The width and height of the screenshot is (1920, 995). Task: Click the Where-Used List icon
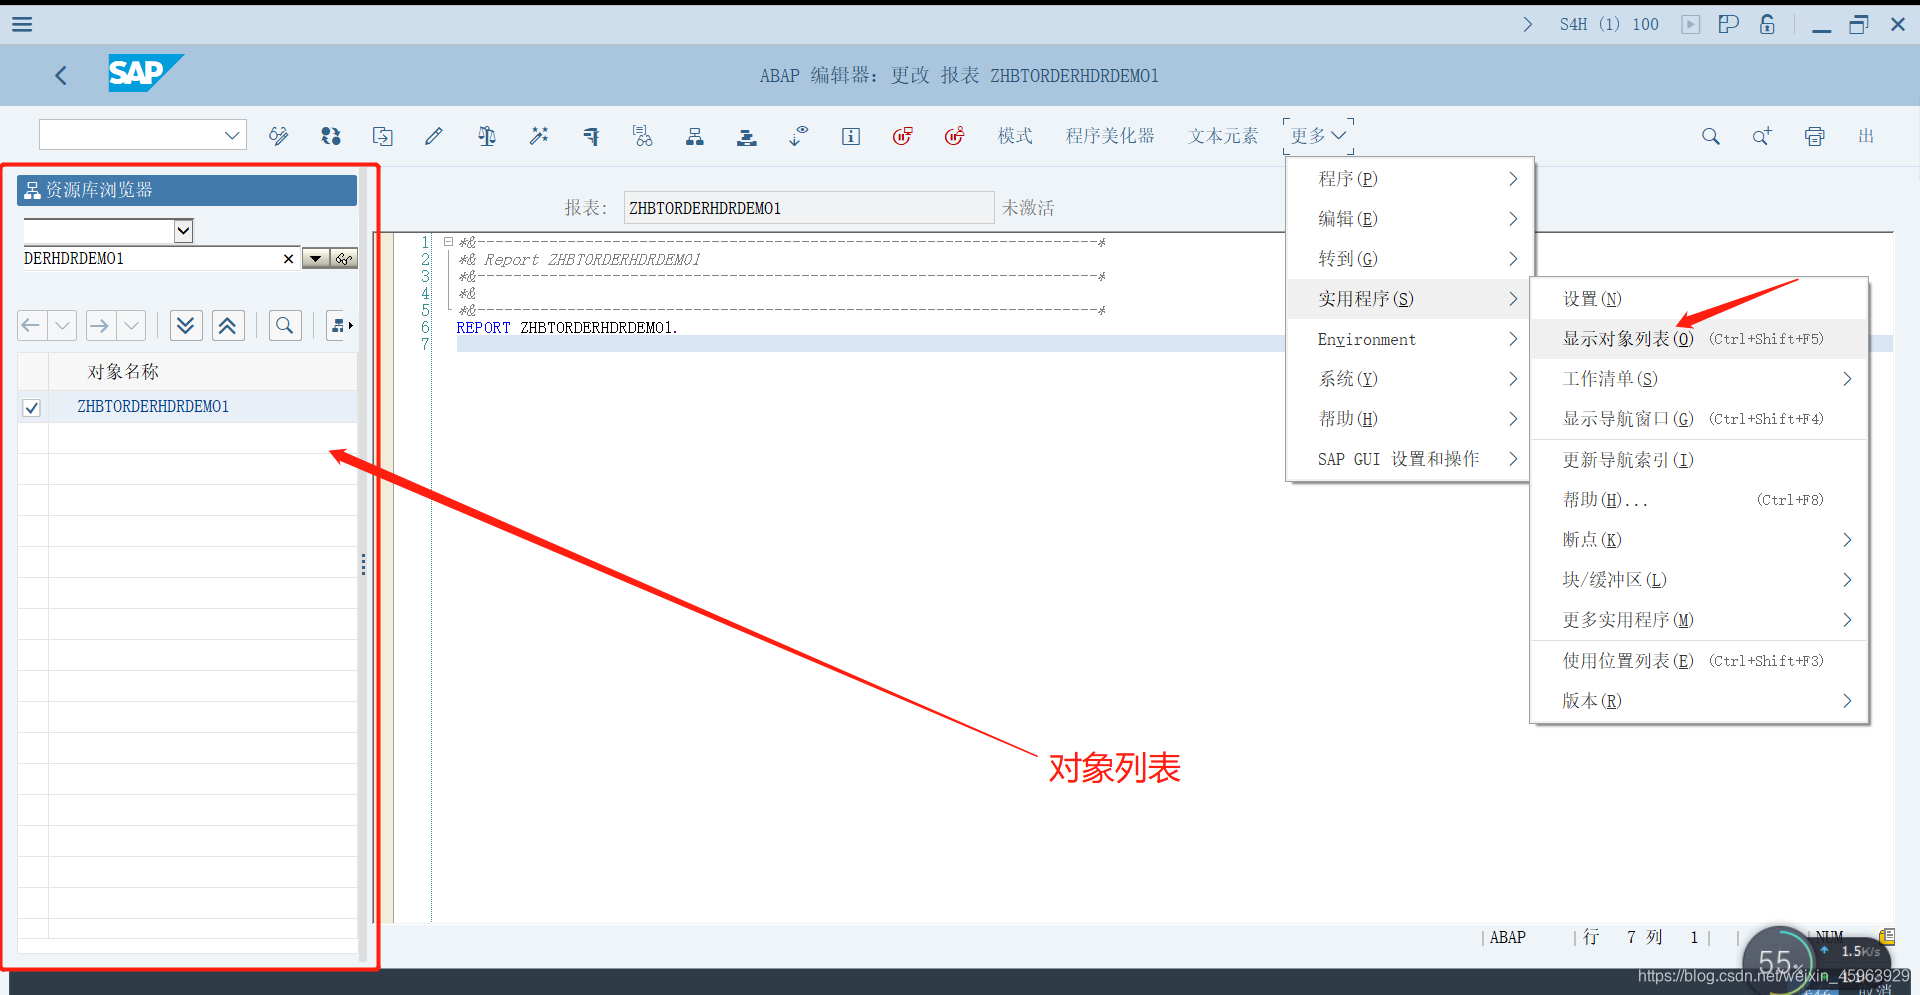(x=643, y=136)
